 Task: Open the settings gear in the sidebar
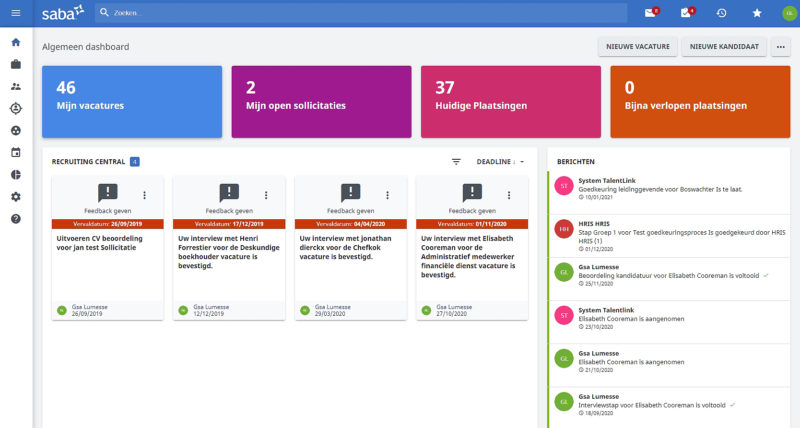(x=15, y=196)
